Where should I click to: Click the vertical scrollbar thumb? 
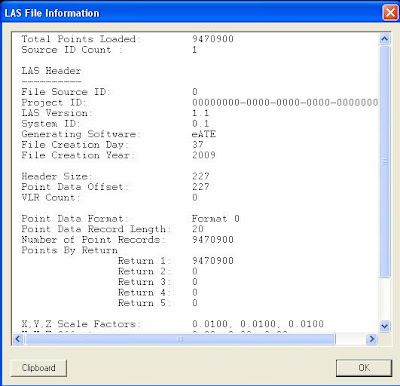384,161
